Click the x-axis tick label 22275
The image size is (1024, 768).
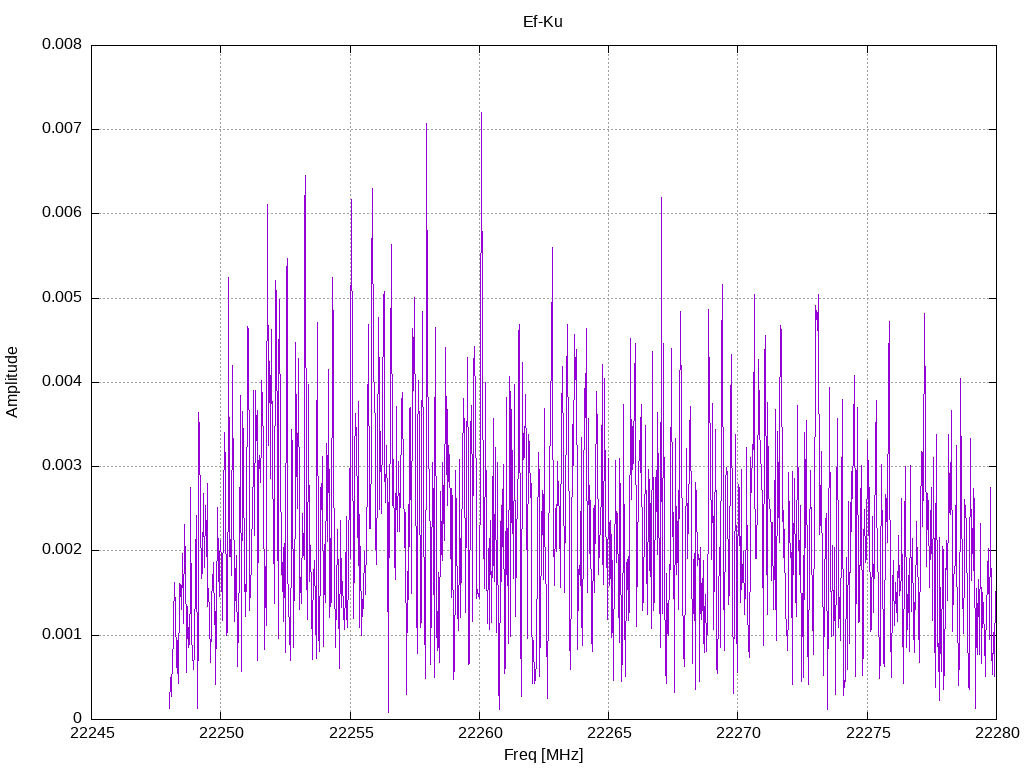click(x=867, y=733)
